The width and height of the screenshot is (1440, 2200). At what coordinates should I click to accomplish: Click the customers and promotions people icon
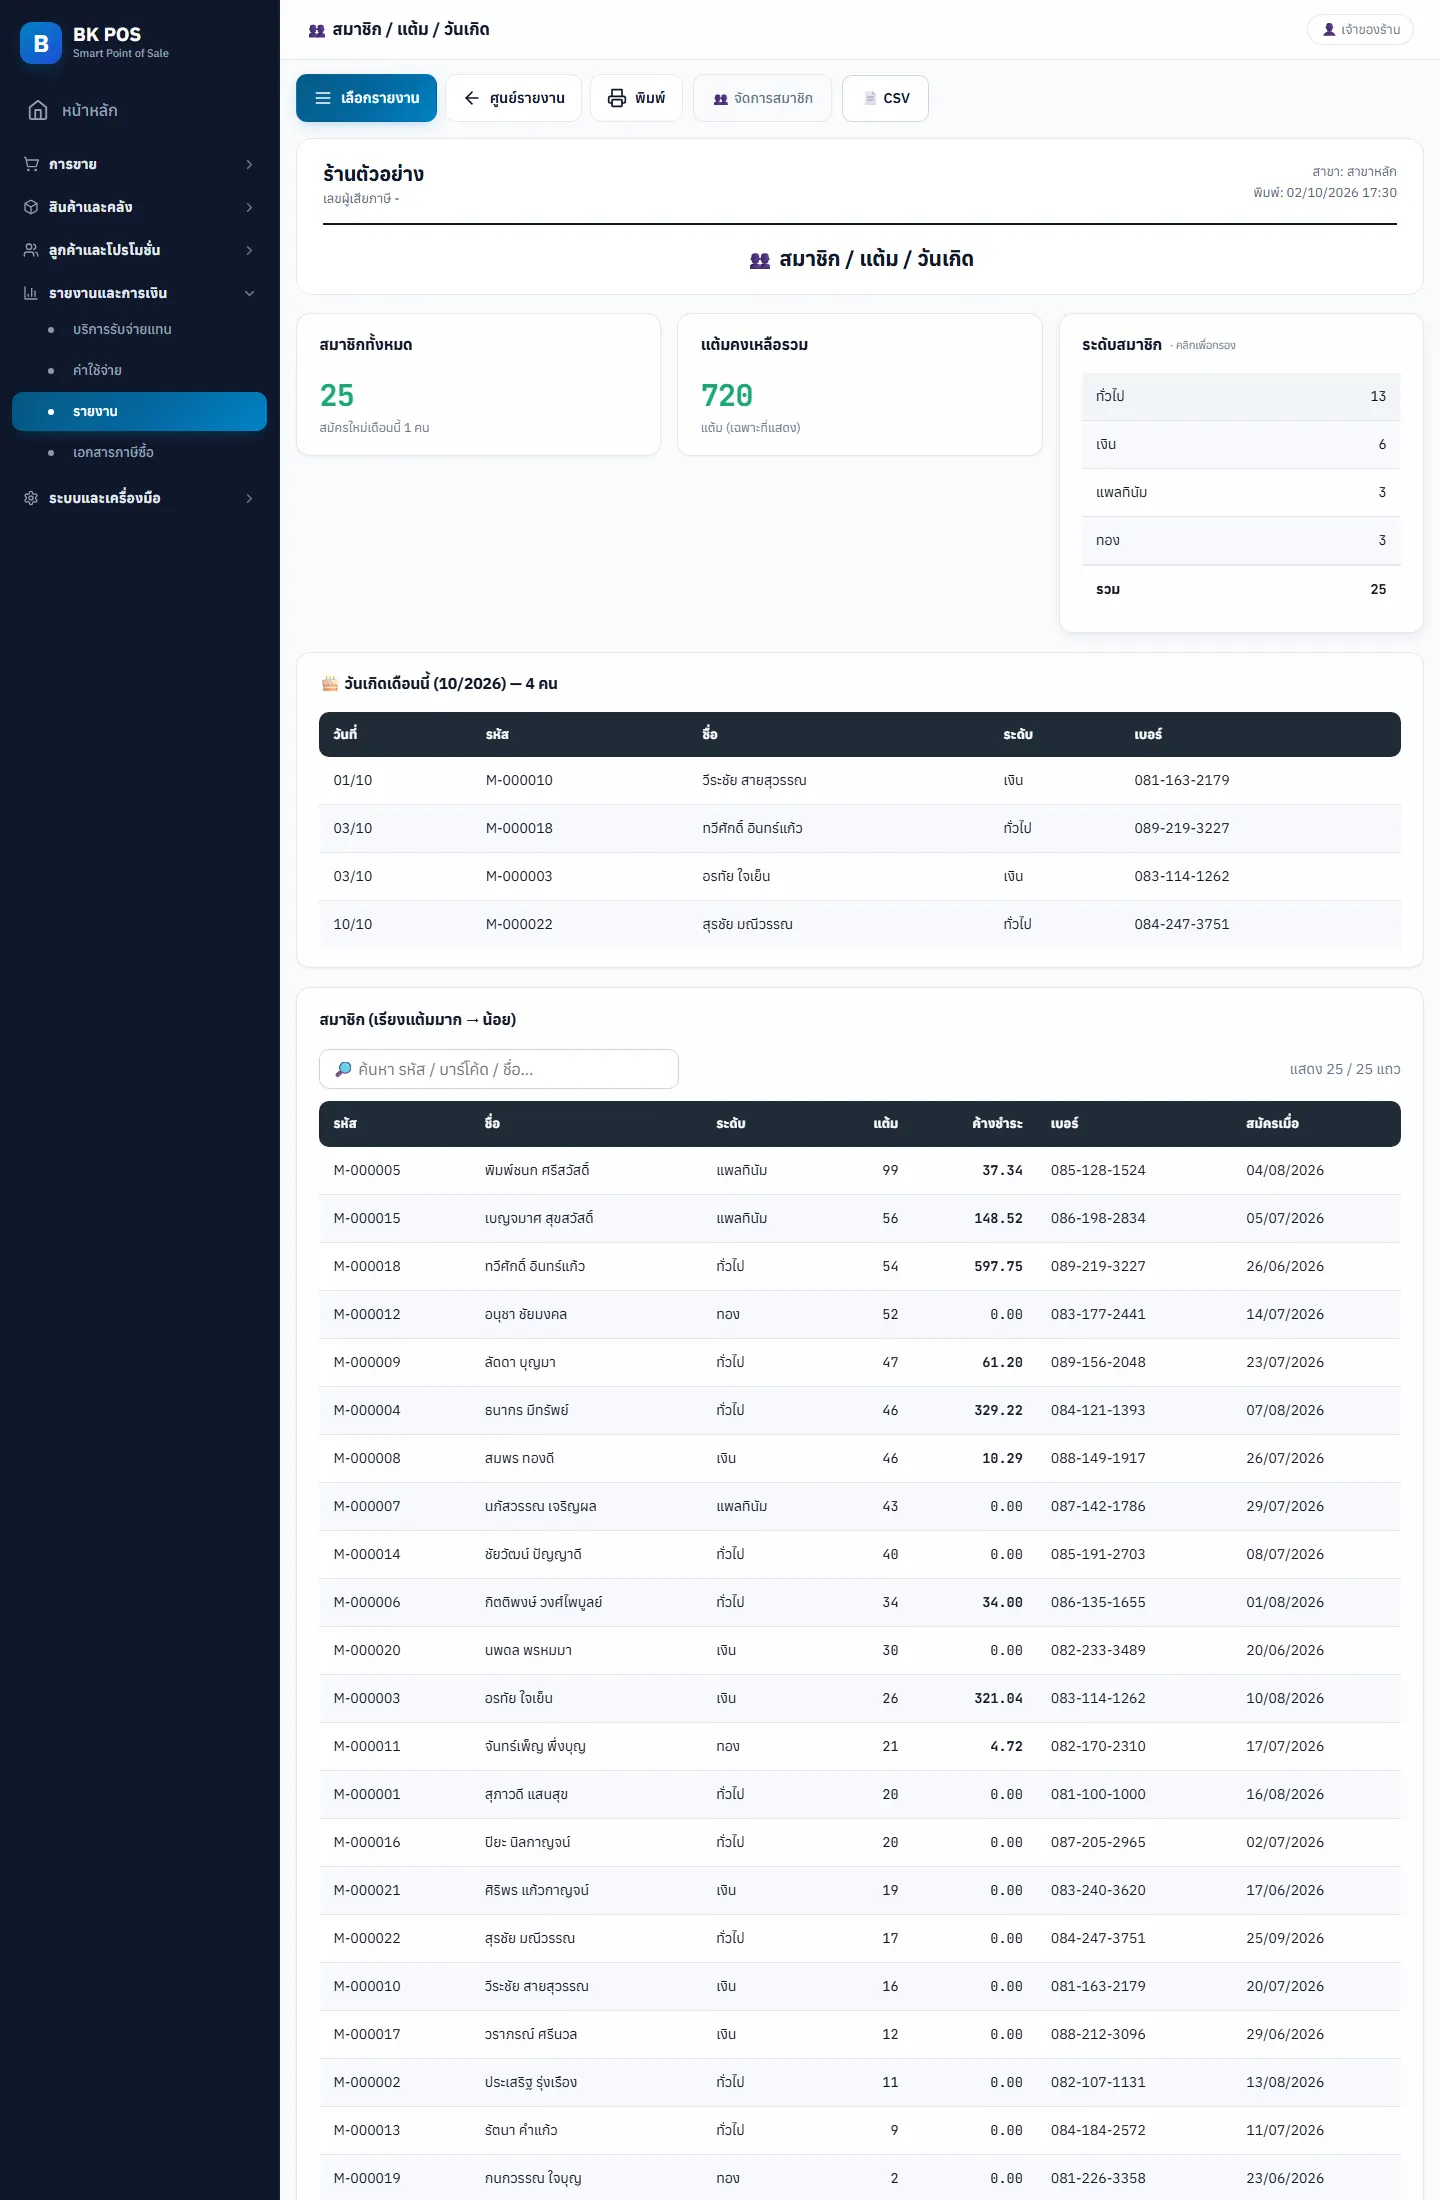click(31, 250)
